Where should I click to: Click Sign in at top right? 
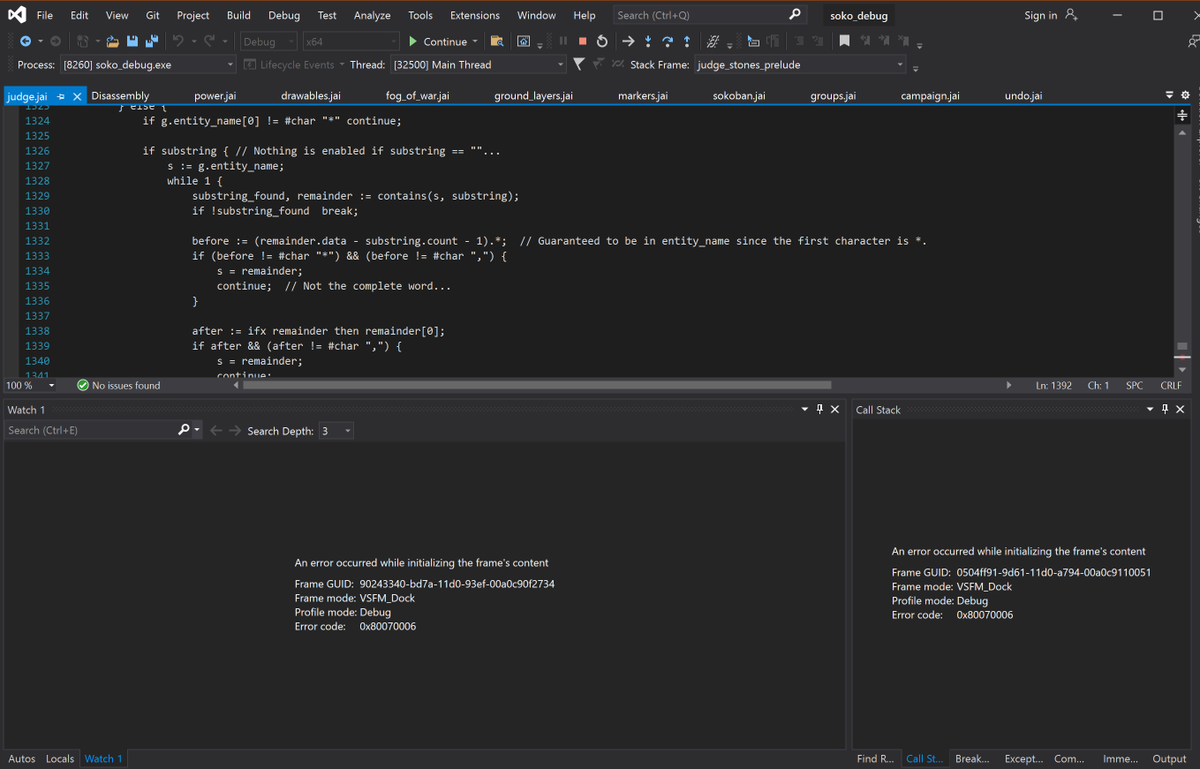(1051, 15)
